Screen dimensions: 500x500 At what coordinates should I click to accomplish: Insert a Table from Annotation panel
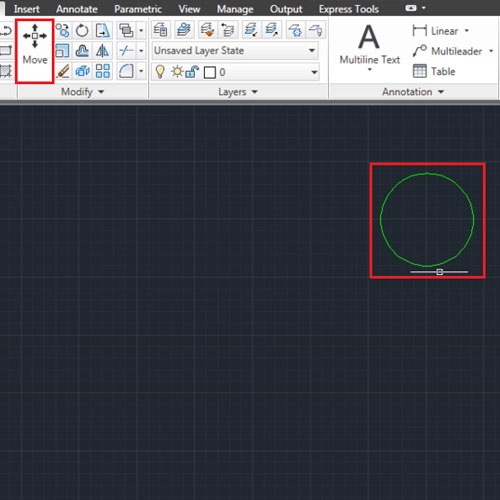[434, 71]
